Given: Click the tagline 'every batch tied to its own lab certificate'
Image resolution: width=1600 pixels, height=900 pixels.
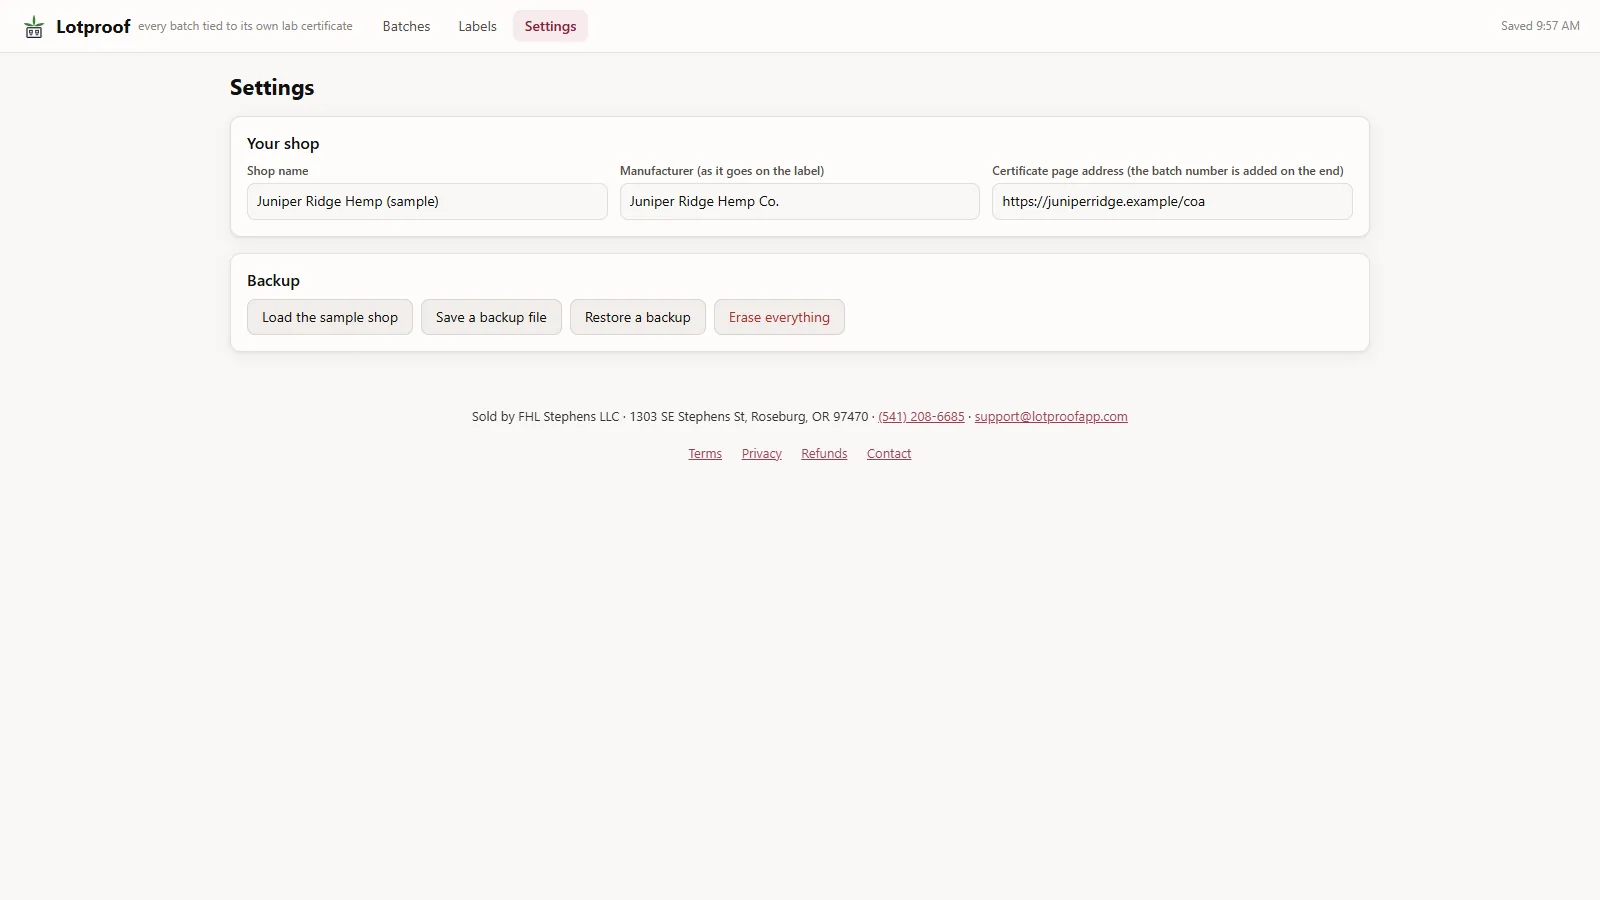Looking at the screenshot, I should coord(245,26).
